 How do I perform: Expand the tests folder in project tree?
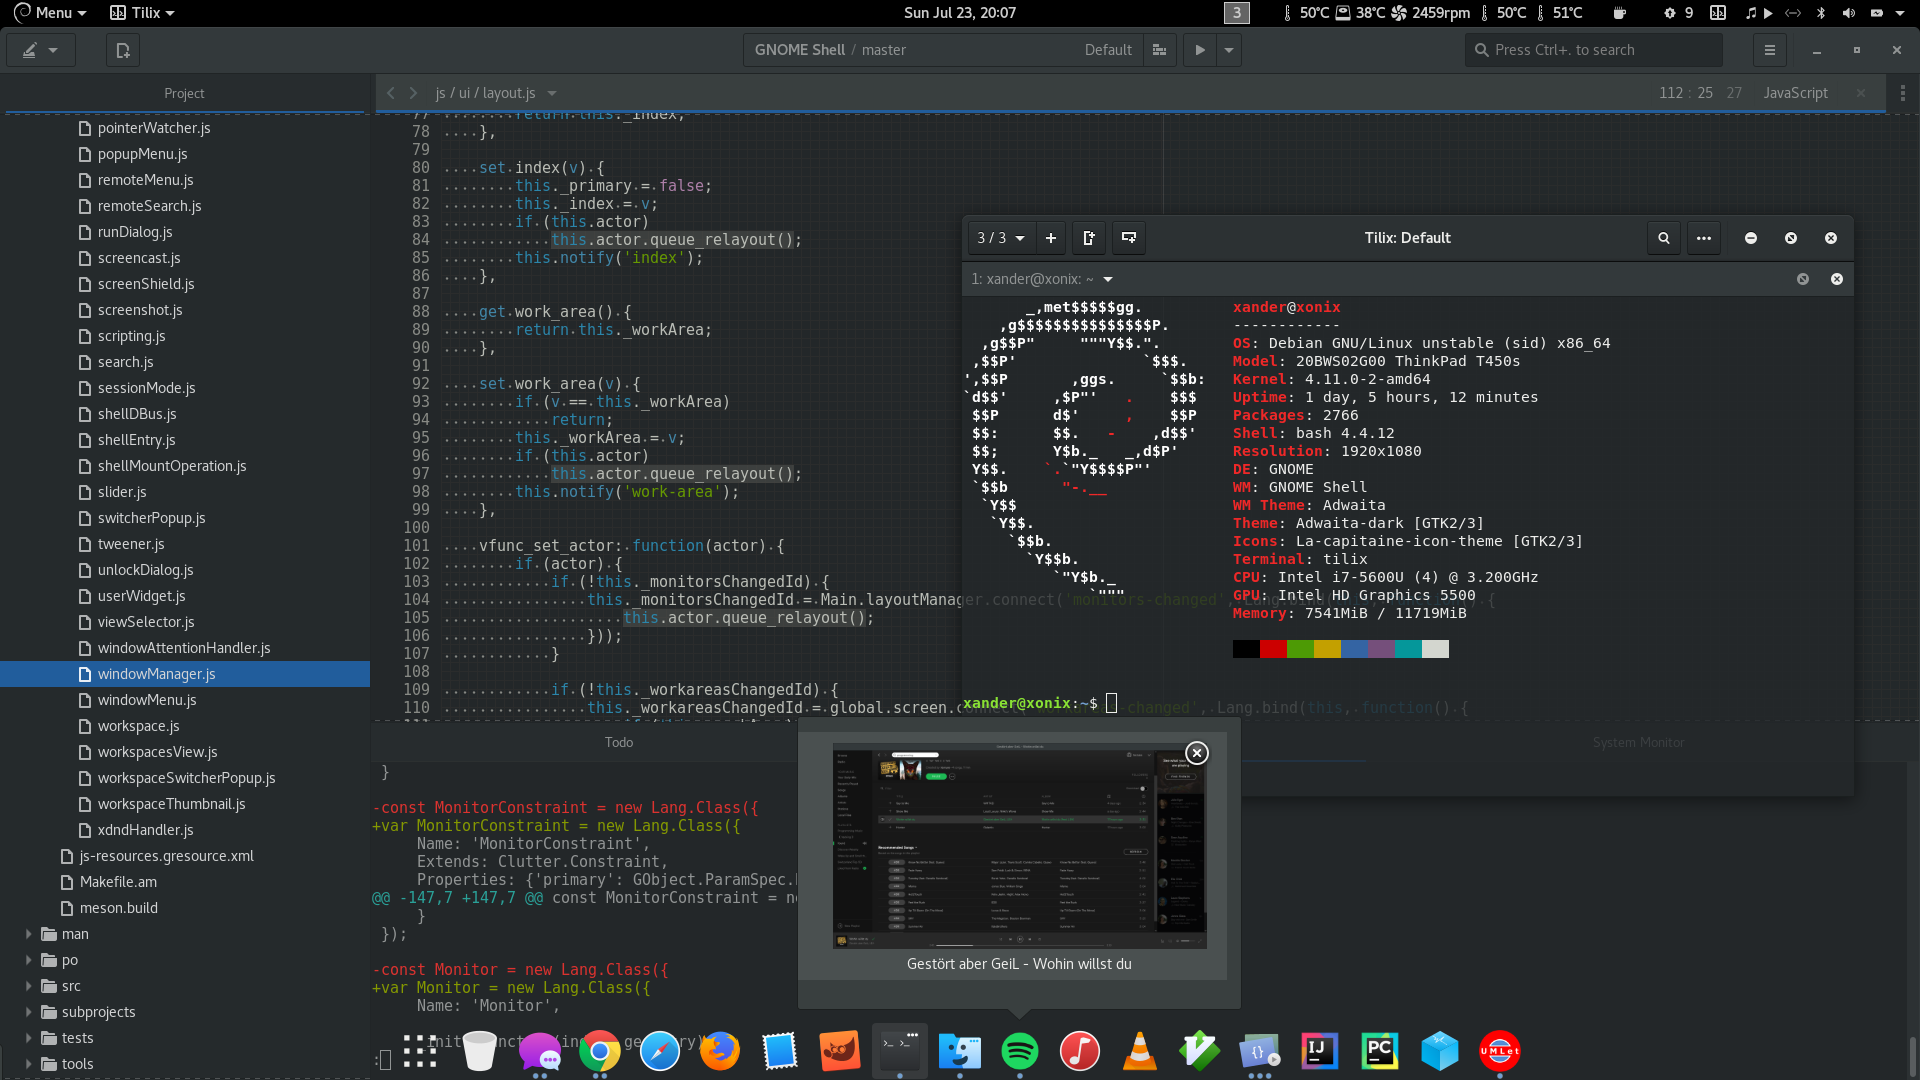coord(28,1038)
